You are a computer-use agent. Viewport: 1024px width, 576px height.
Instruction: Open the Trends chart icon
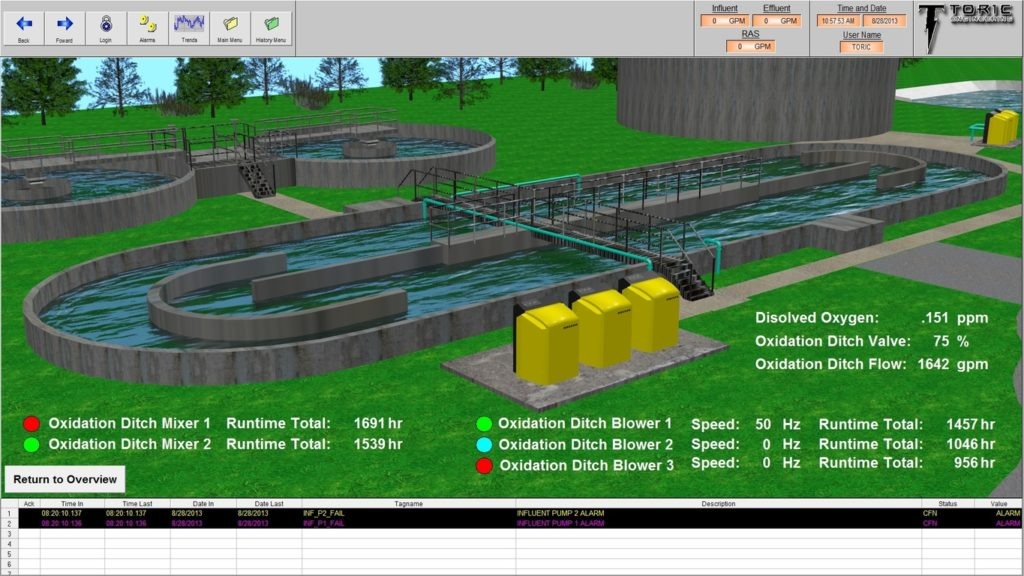coord(189,27)
